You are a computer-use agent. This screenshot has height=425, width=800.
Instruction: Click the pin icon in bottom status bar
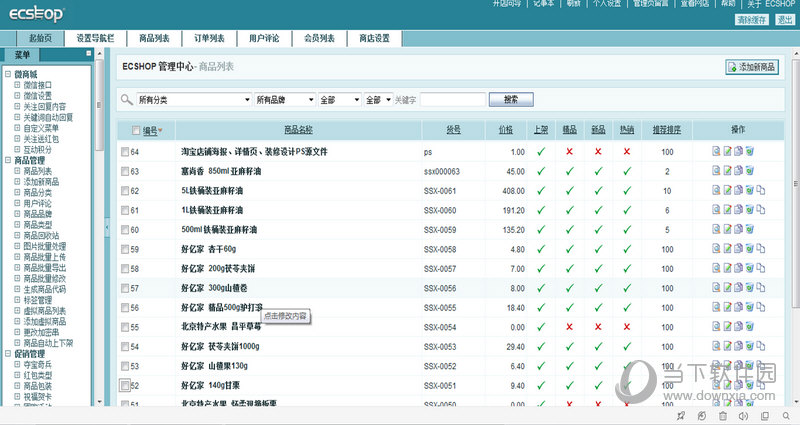[681, 416]
